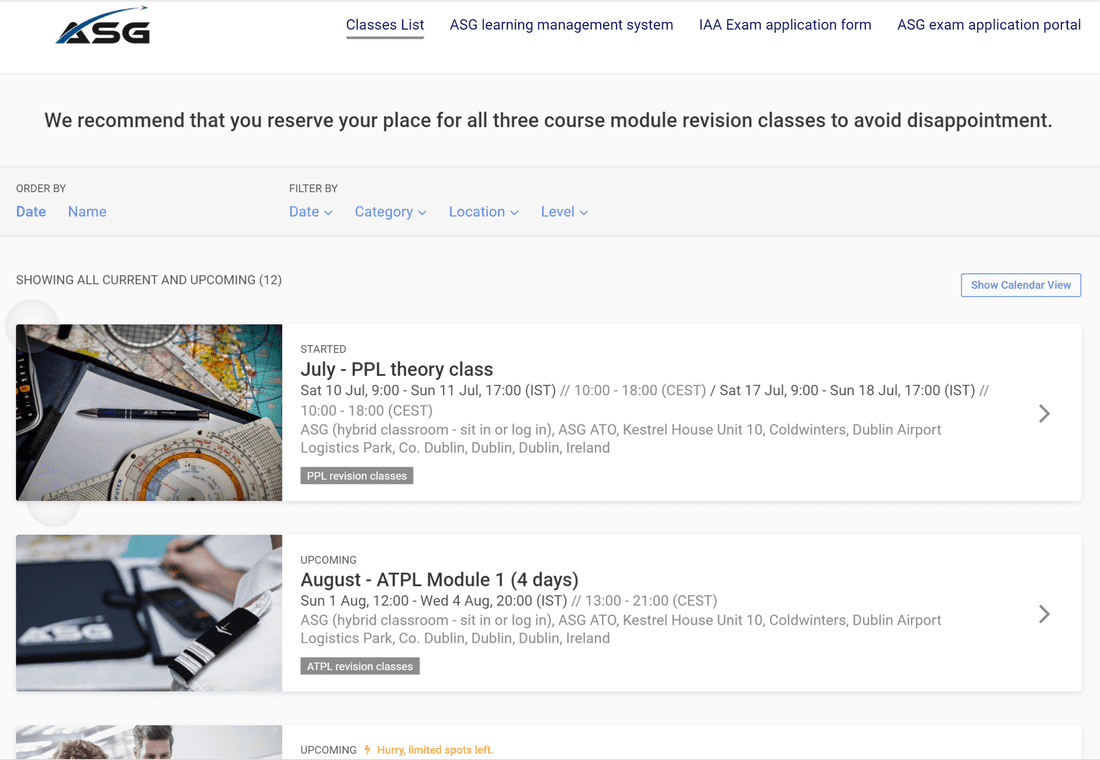Open IAA Exam application form link
This screenshot has height=760, width=1100.
[785, 25]
